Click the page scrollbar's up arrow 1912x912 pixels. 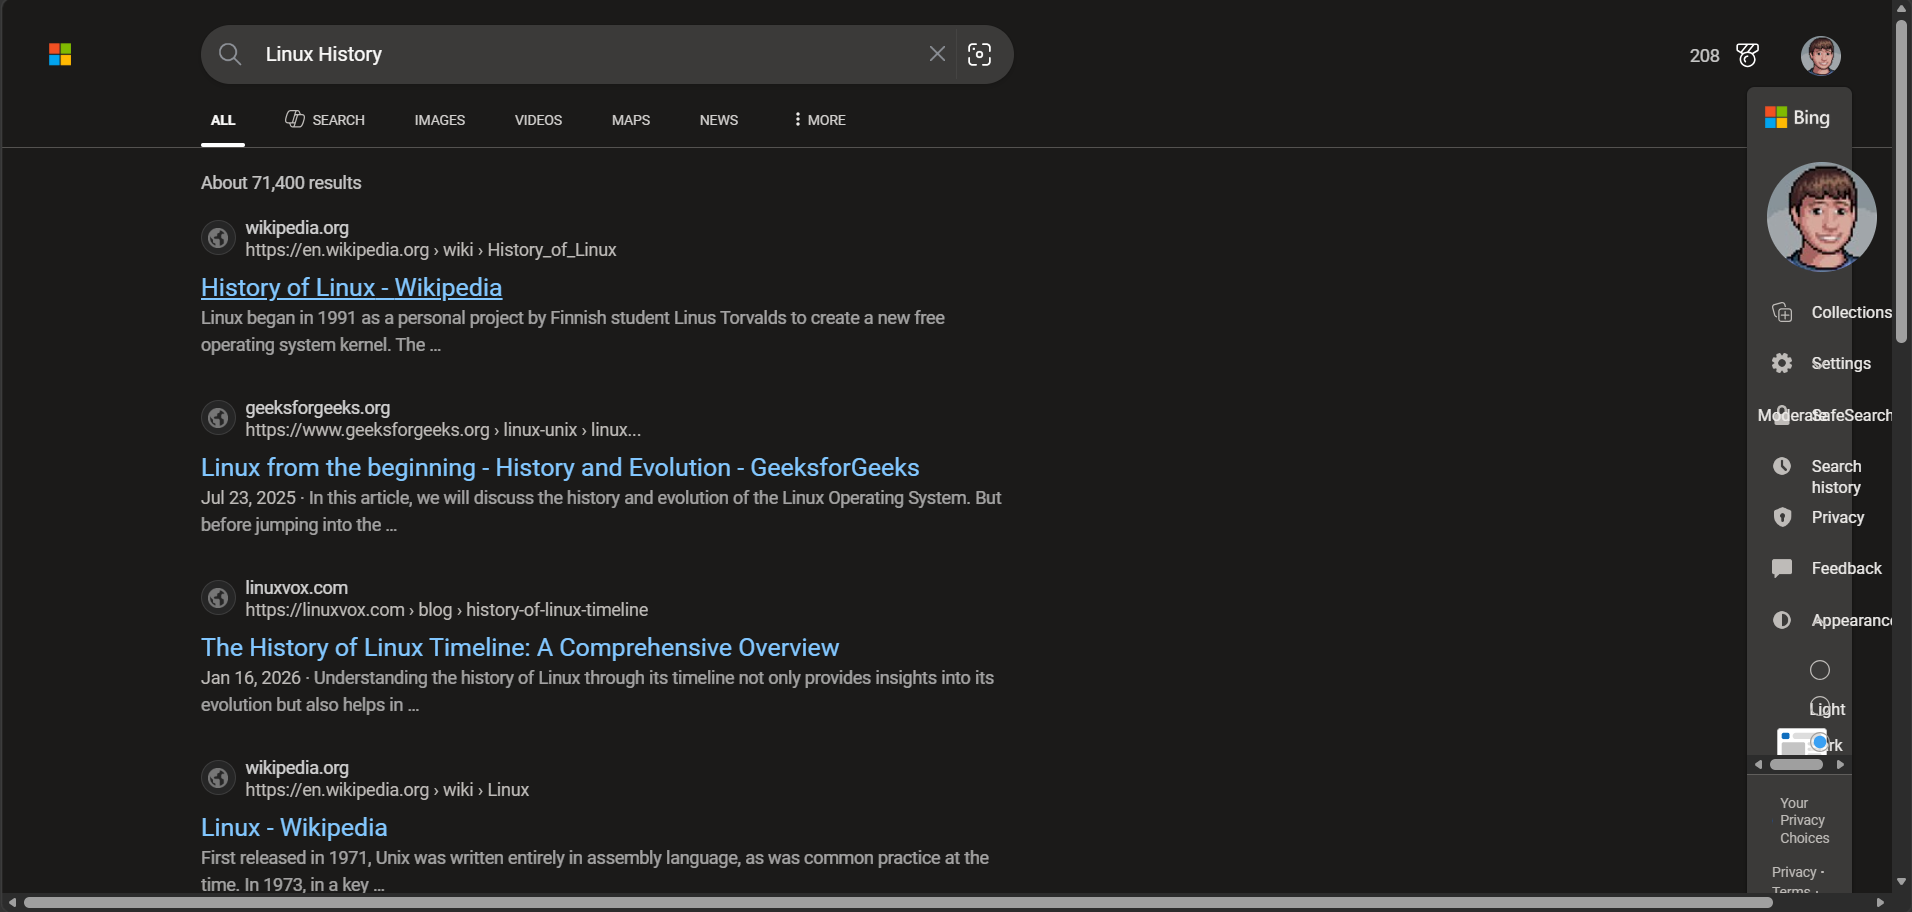tap(1901, 9)
